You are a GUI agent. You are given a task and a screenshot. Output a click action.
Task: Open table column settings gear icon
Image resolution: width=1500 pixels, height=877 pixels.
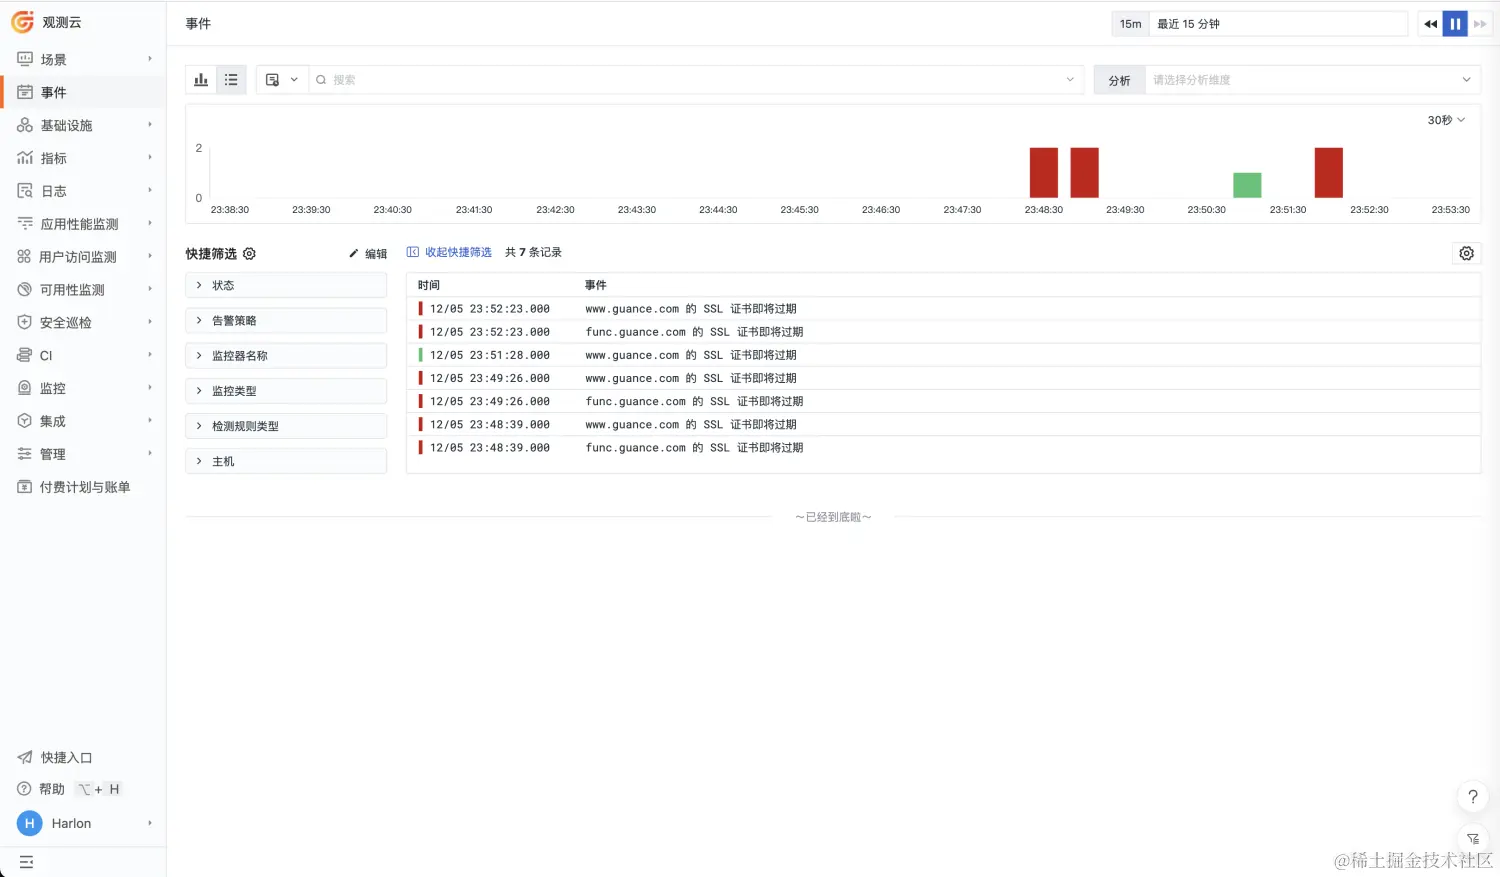pos(1466,254)
